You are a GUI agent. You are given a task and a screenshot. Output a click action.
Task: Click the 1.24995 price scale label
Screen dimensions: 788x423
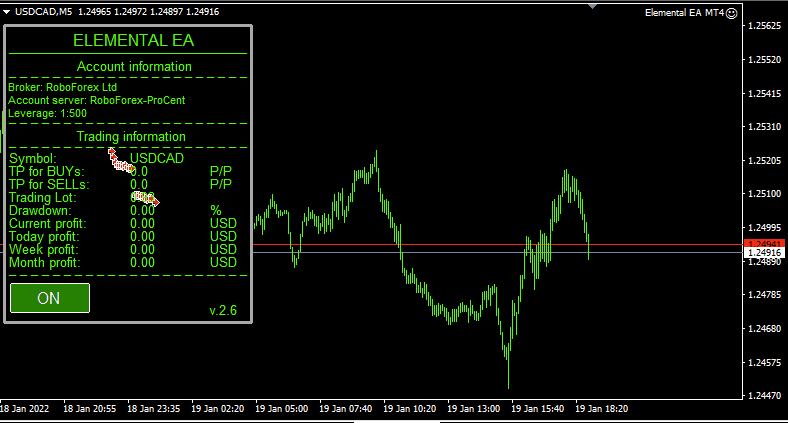764,228
